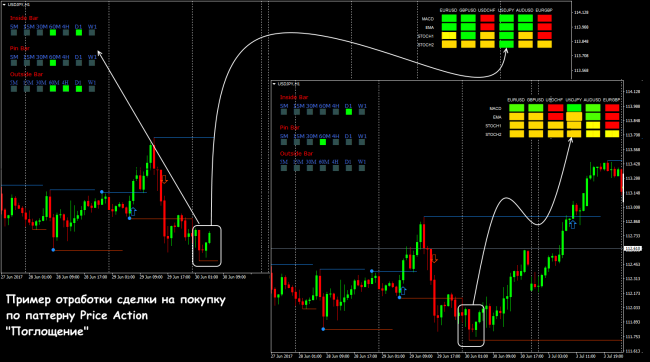
Task: Click the green D1 Inside Bar box in the right chart
Action: pyautogui.click(x=349, y=112)
